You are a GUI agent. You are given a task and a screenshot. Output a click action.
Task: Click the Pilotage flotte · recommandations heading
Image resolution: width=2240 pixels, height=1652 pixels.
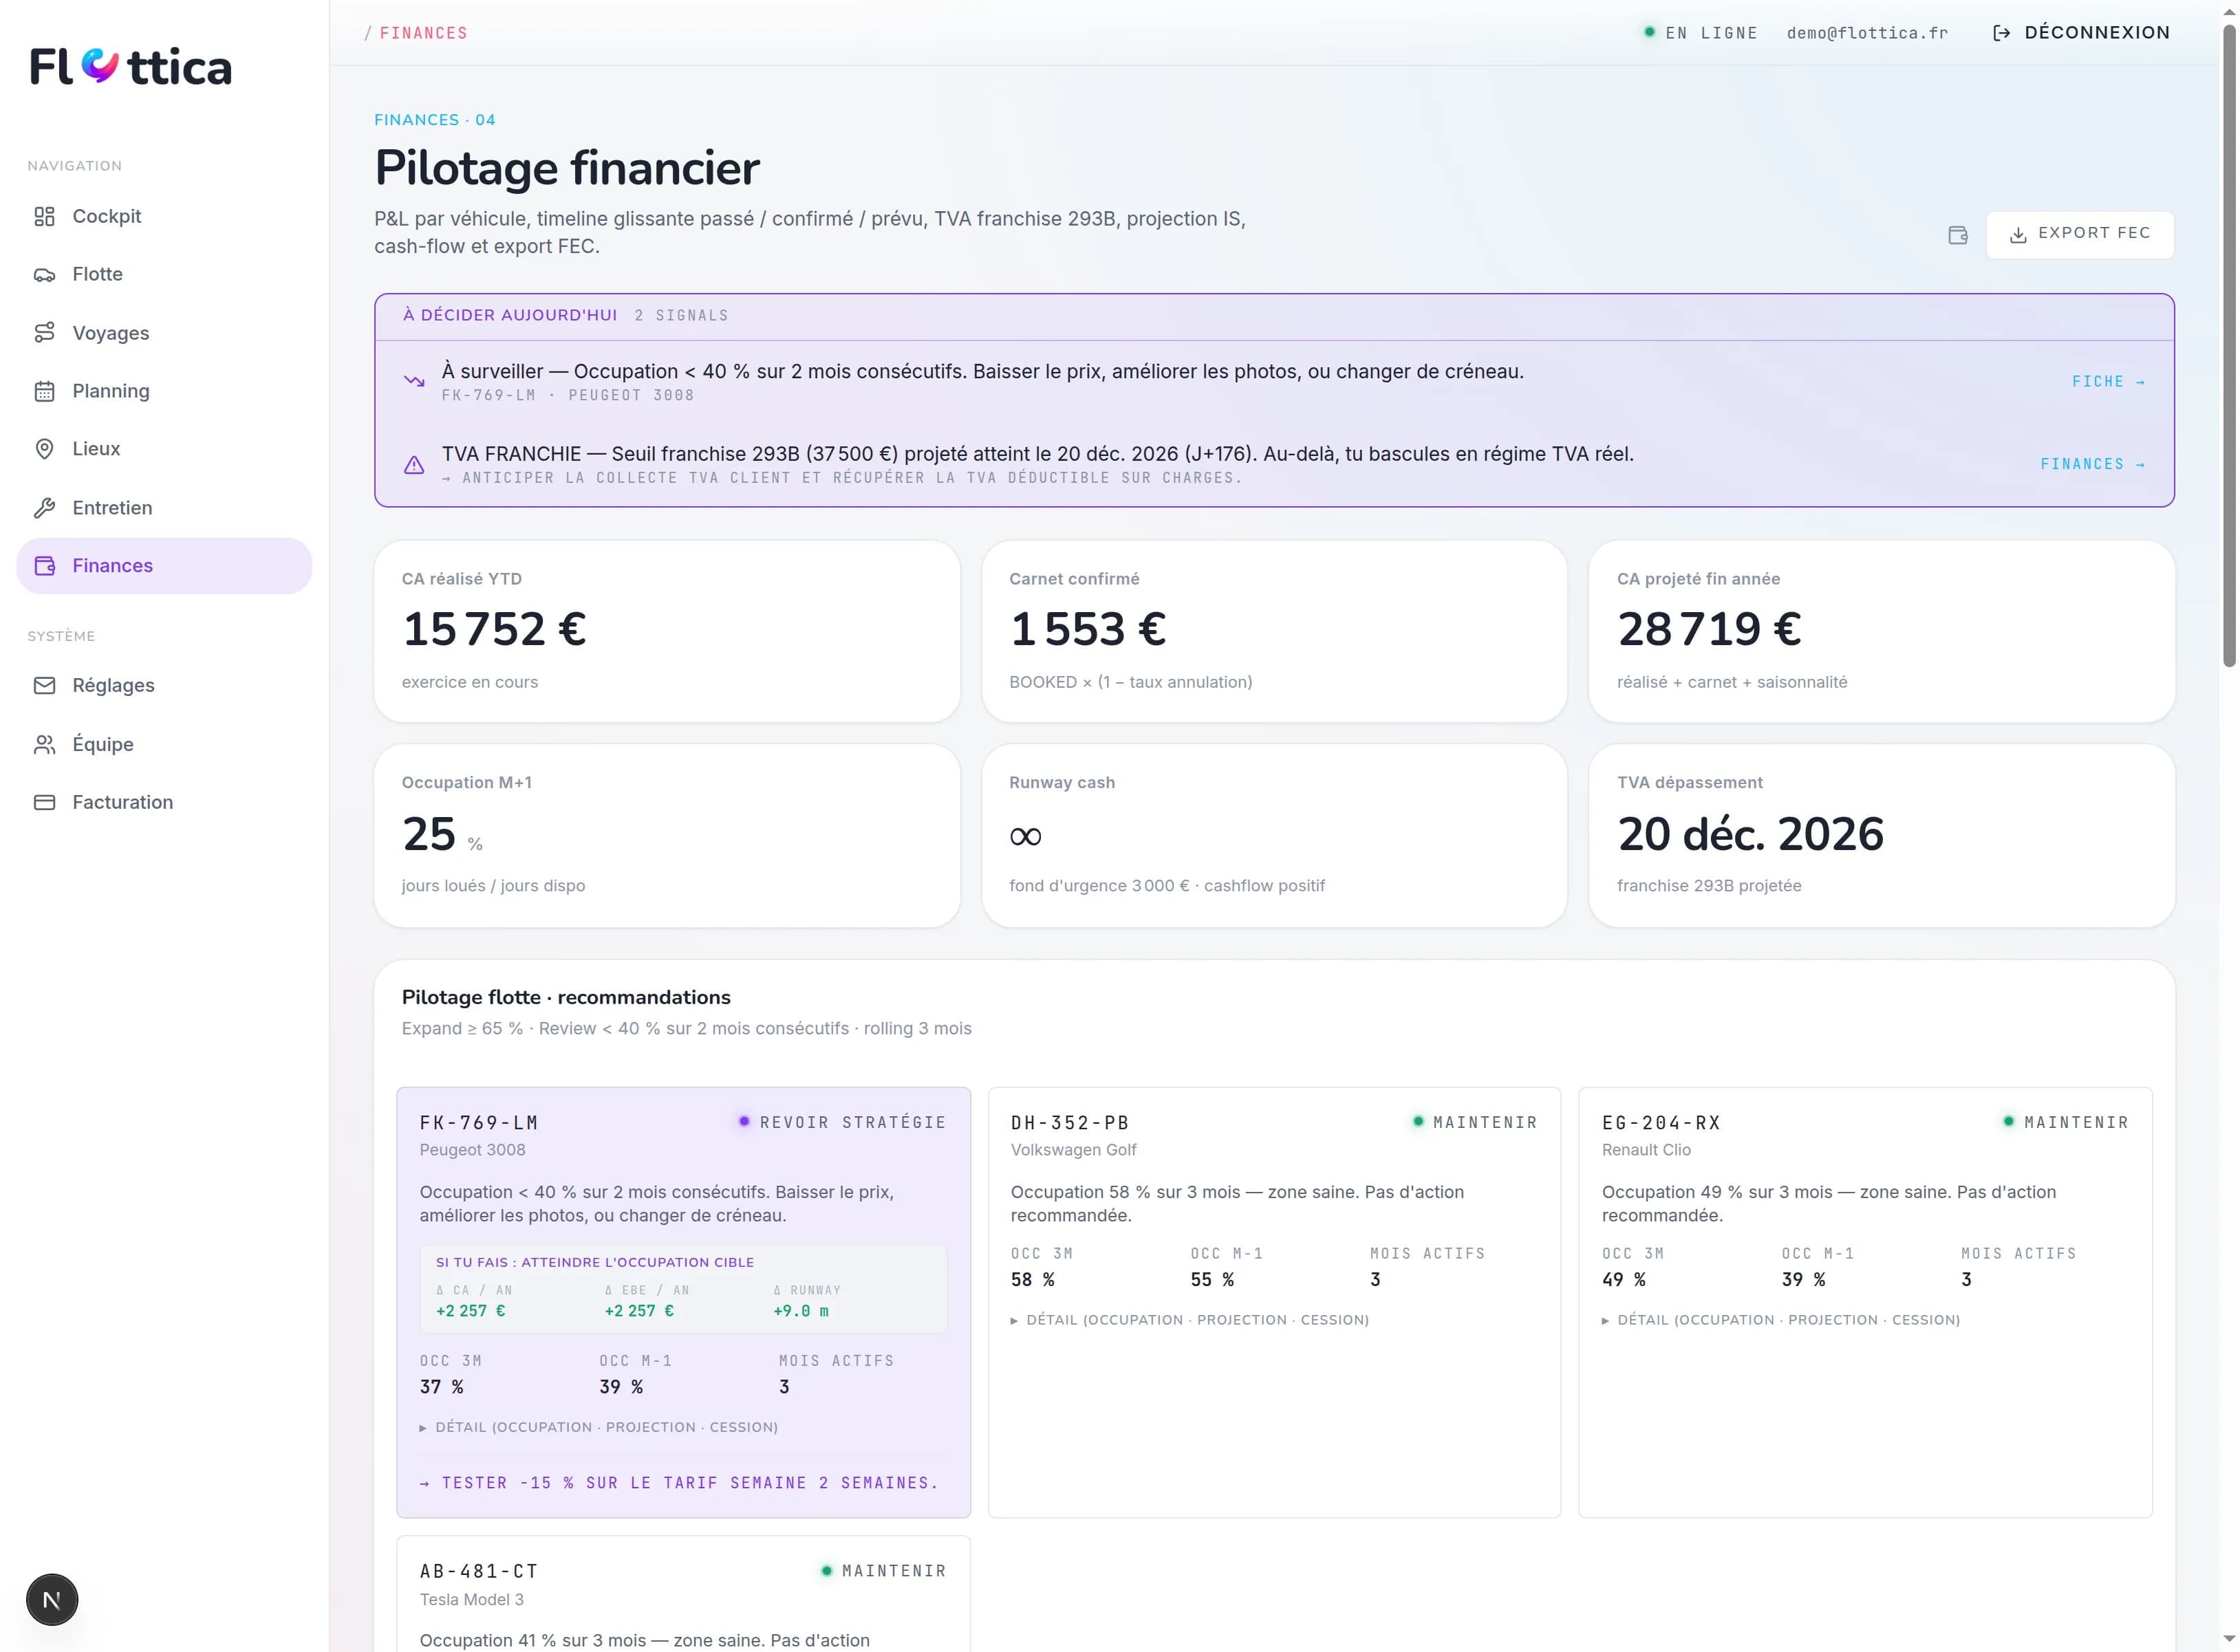[x=566, y=997]
